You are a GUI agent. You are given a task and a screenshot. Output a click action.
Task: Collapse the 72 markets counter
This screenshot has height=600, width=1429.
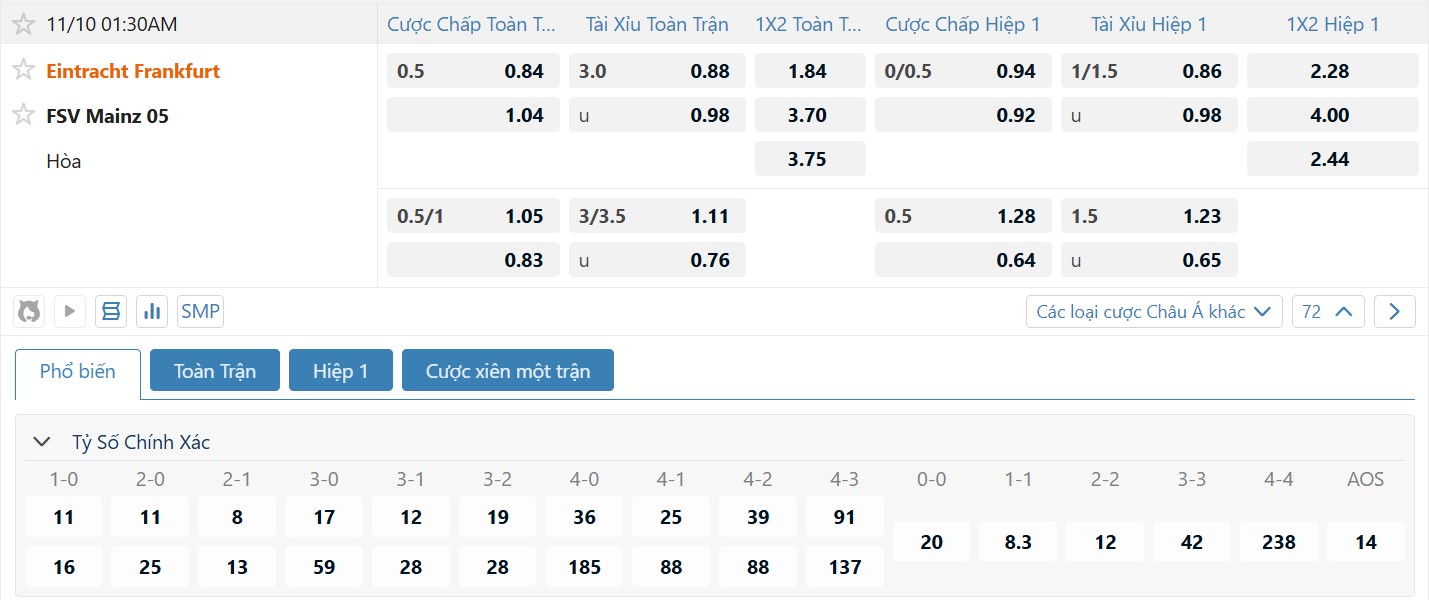[x=1328, y=312]
